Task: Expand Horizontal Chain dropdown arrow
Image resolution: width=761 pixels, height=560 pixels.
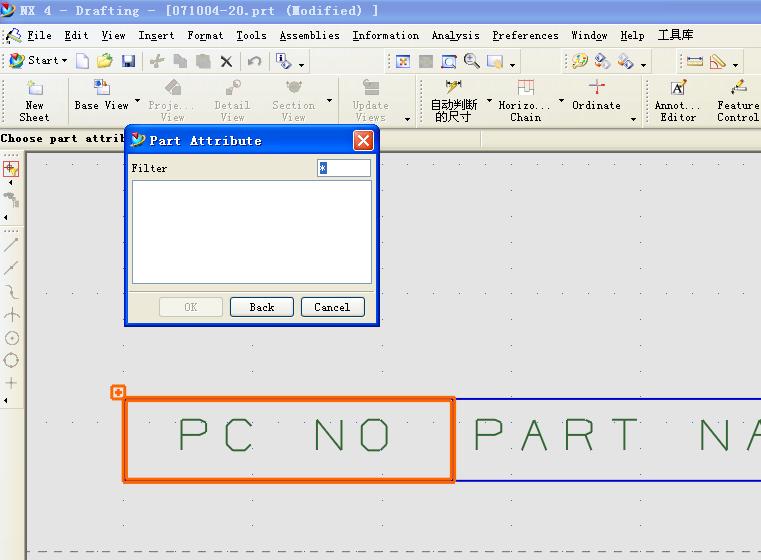Action: [561, 100]
